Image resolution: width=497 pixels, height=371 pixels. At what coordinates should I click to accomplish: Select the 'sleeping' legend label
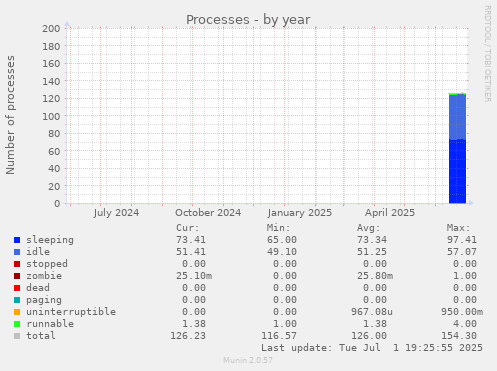[x=50, y=240]
